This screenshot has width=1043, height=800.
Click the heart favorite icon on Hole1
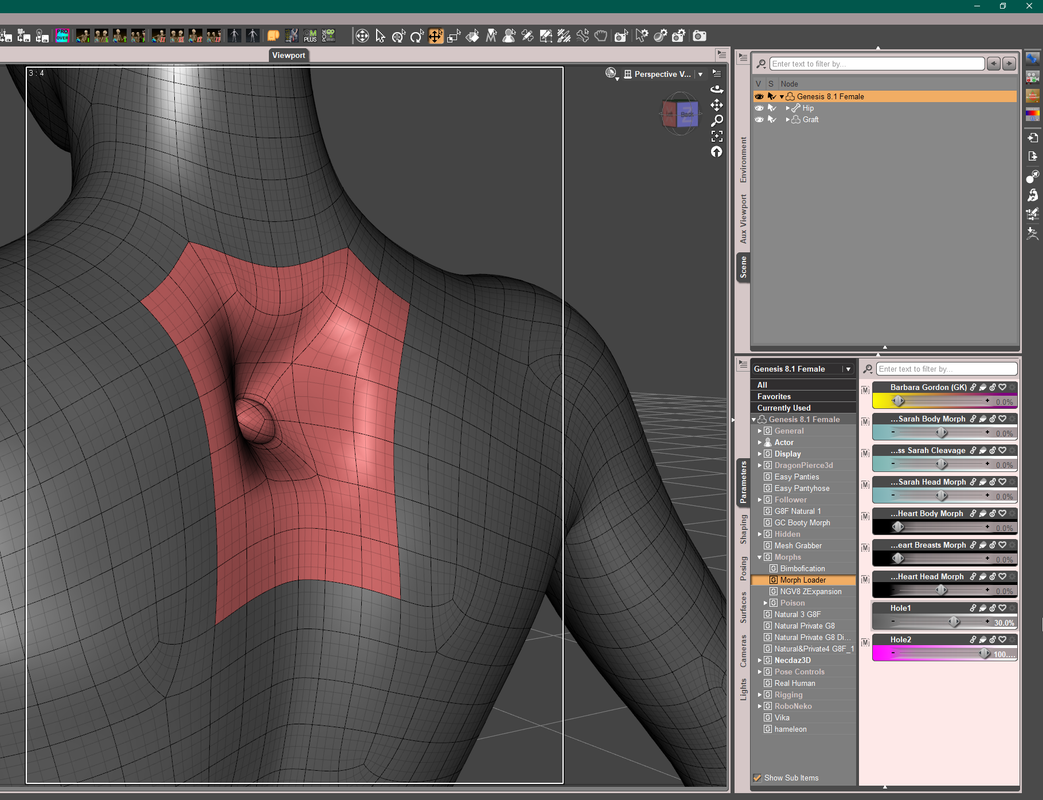[x=1002, y=608]
